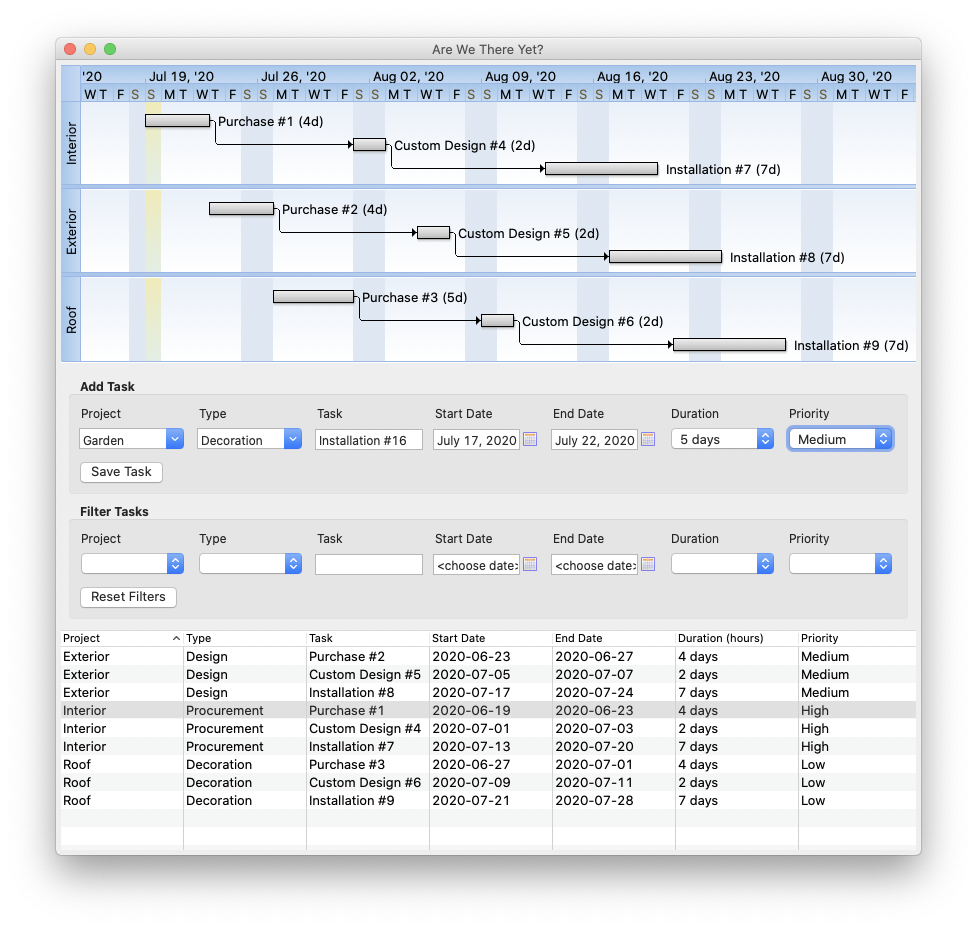Open the Add Task End Date calendar picker
The image size is (977, 929).
[x=648, y=439]
